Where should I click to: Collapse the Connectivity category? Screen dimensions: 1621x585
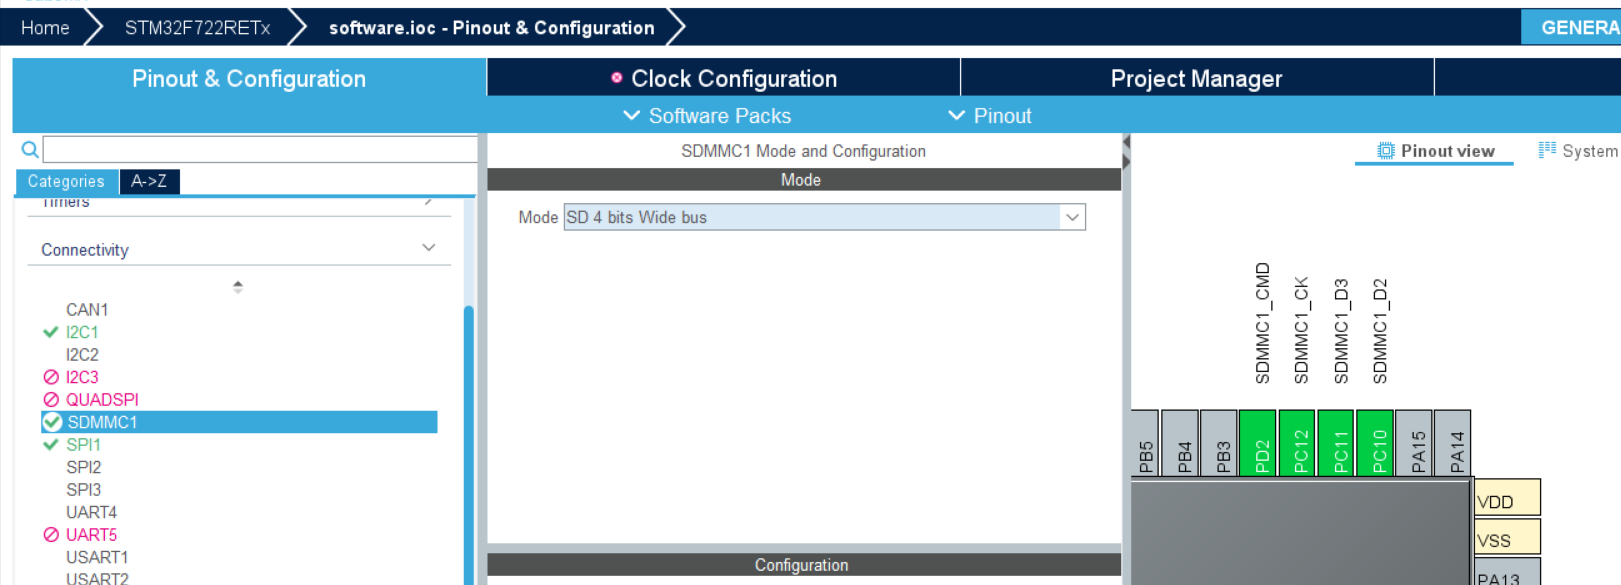tap(429, 248)
